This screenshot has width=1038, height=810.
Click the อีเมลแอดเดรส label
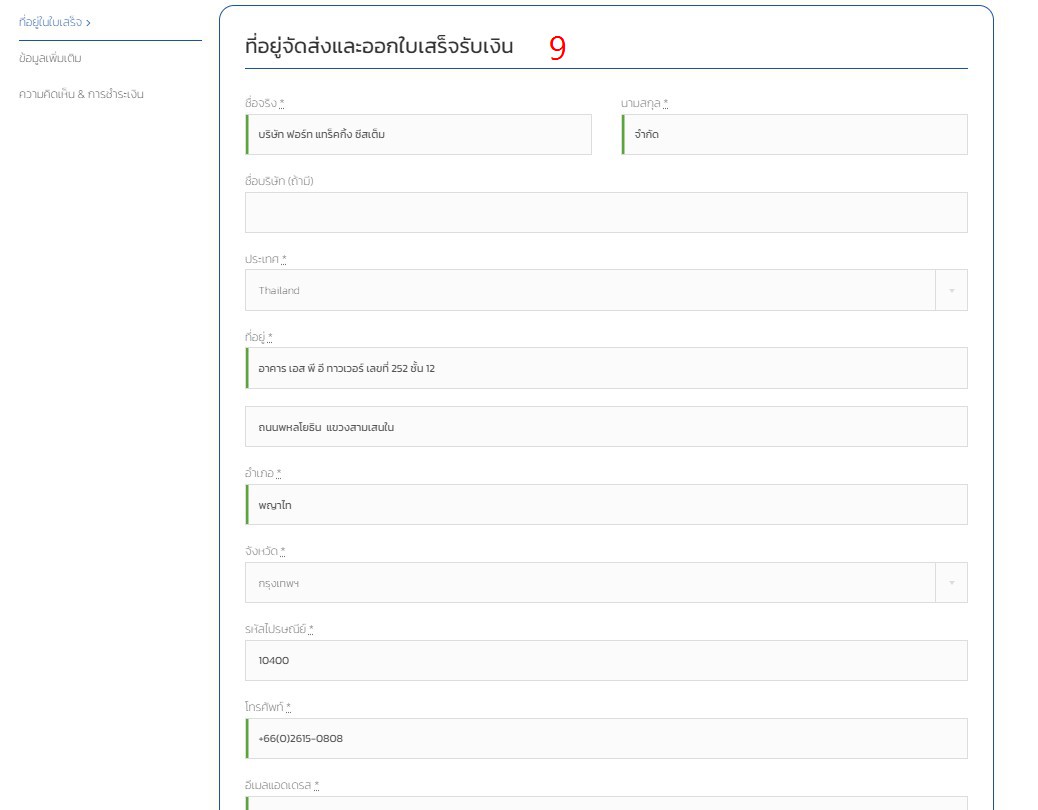282,785
